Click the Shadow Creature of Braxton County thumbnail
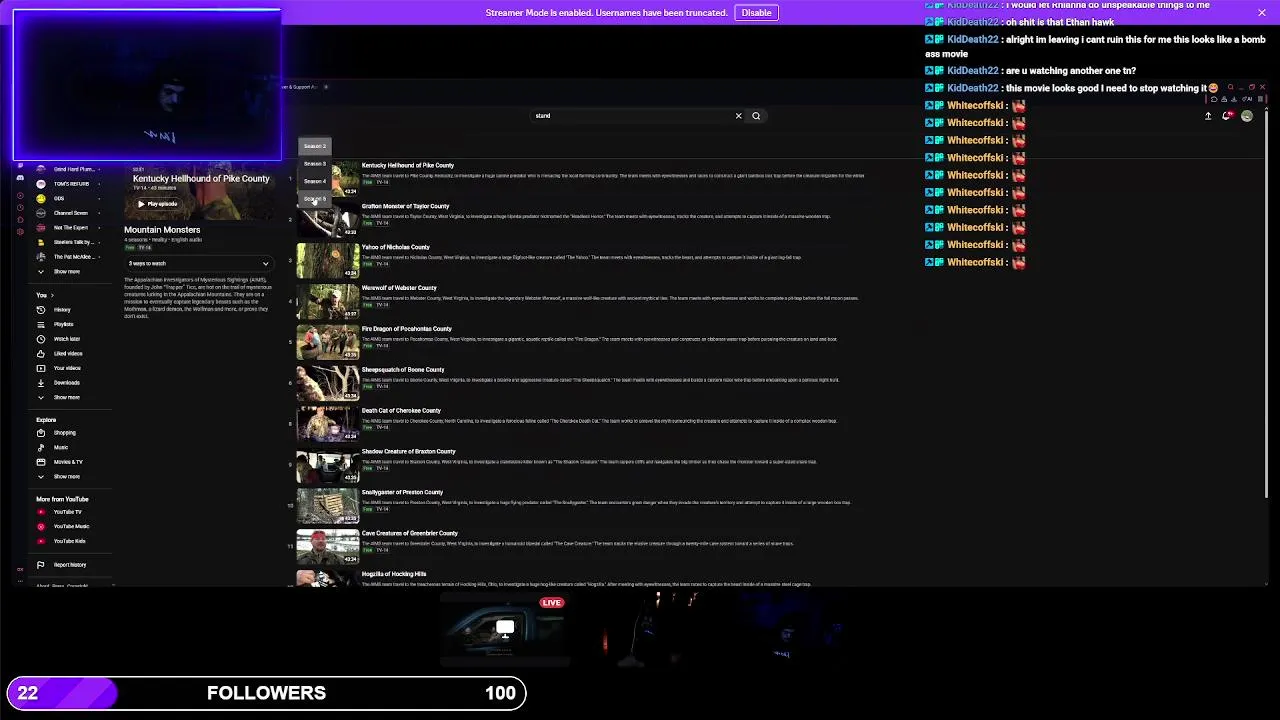Screen dimensions: 1280x720 coord(327,465)
